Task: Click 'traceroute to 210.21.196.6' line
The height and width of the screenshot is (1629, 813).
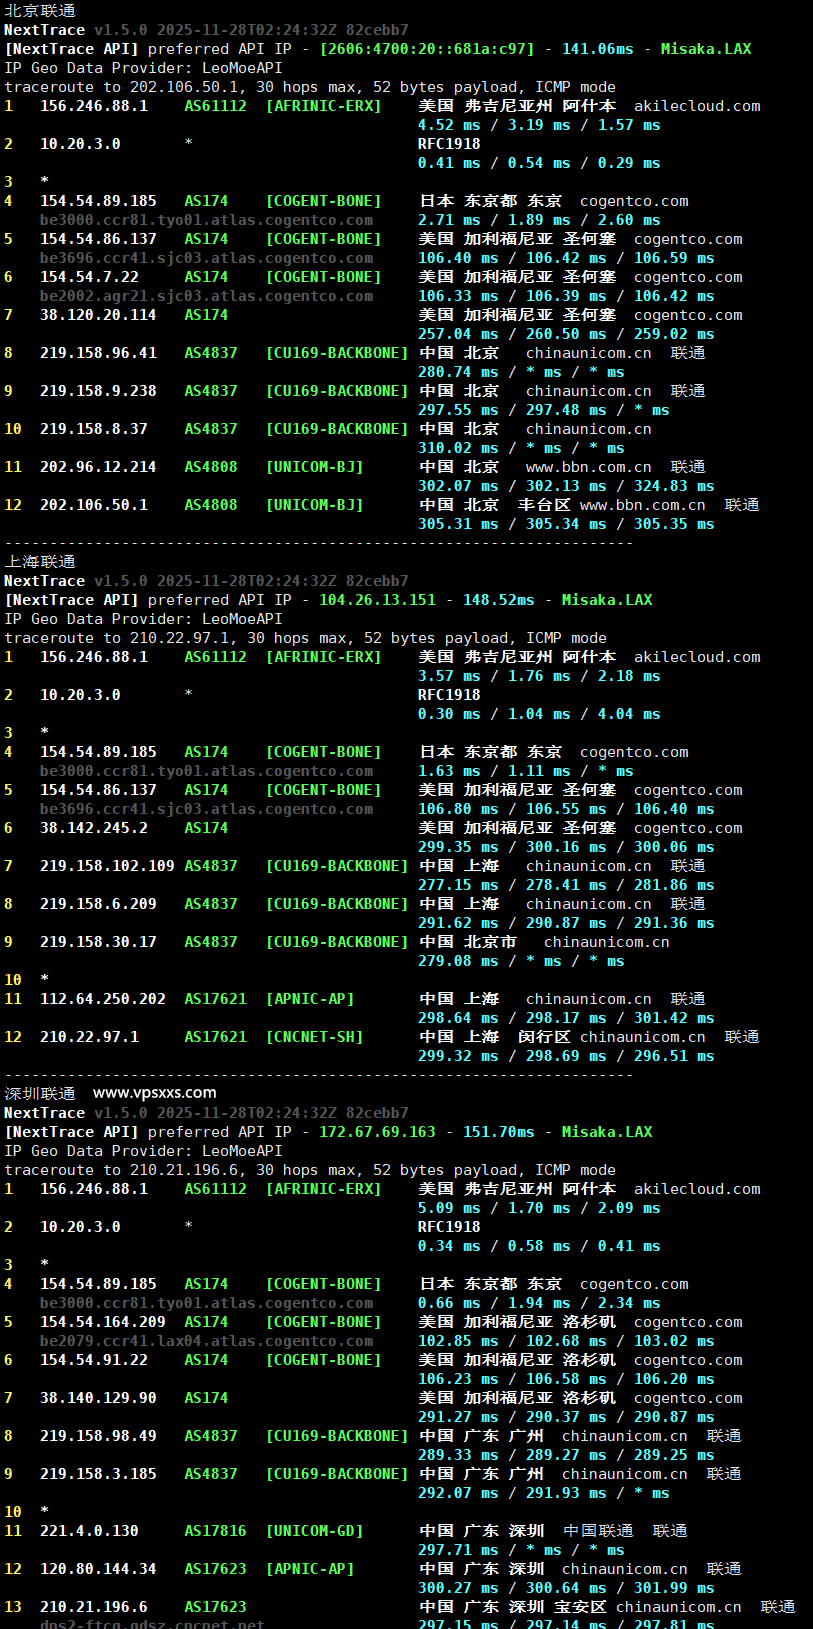Action: click(x=310, y=1170)
